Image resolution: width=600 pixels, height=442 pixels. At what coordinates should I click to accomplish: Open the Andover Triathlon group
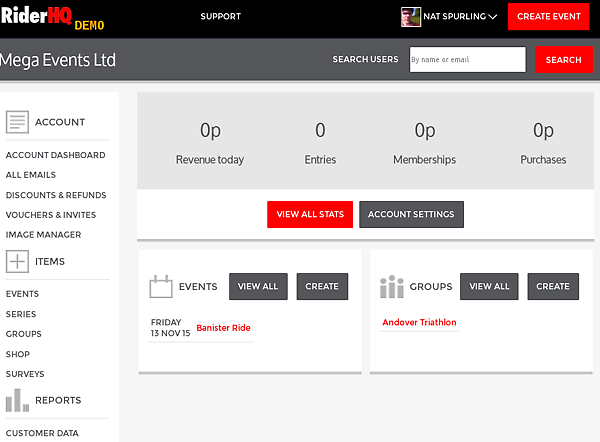click(419, 322)
